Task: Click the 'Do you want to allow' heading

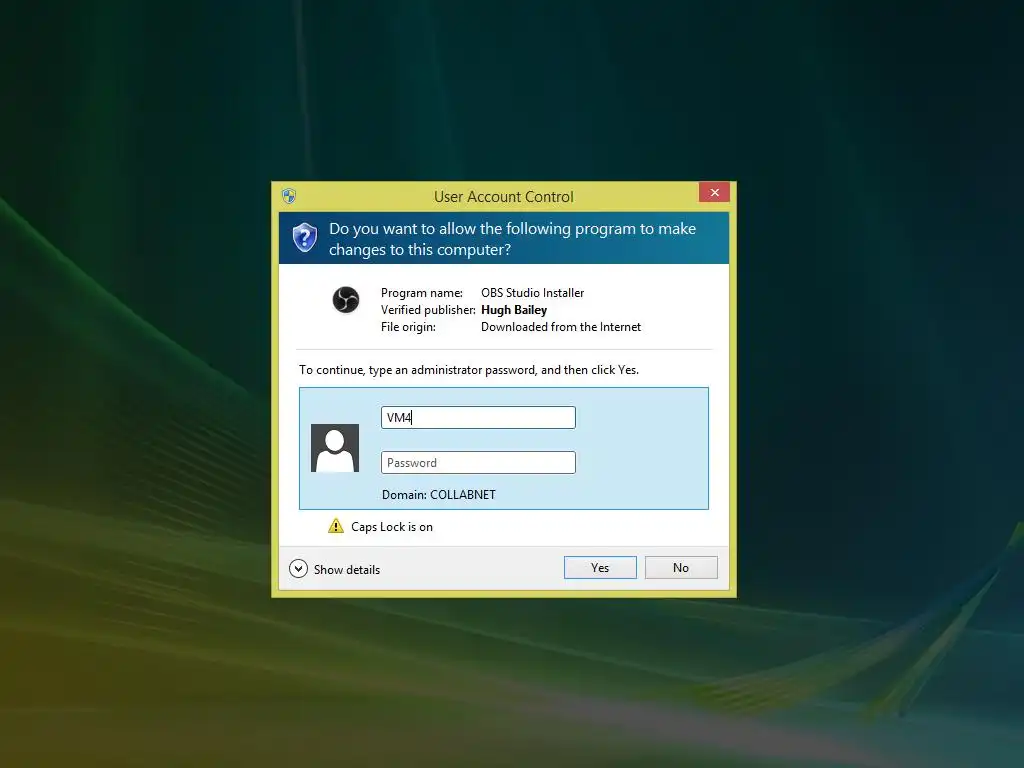Action: point(513,239)
